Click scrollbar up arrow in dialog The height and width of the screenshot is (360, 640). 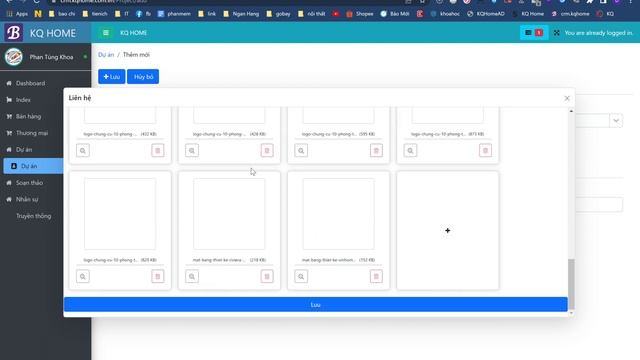pos(571,111)
